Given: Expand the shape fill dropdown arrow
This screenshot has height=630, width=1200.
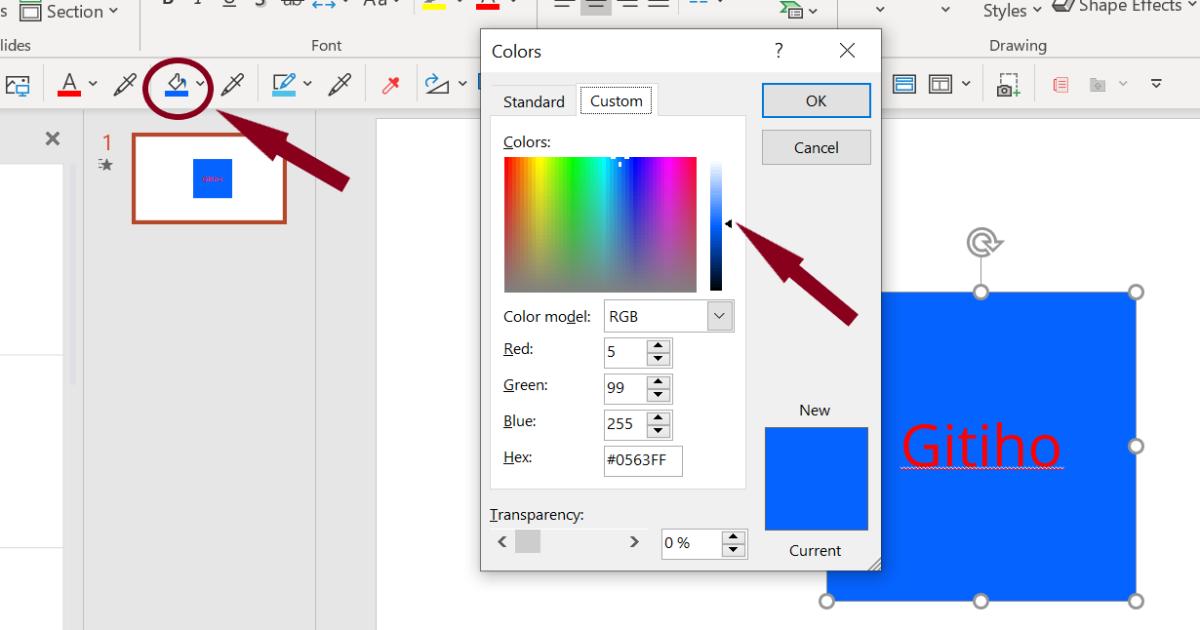Looking at the screenshot, I should [201, 84].
